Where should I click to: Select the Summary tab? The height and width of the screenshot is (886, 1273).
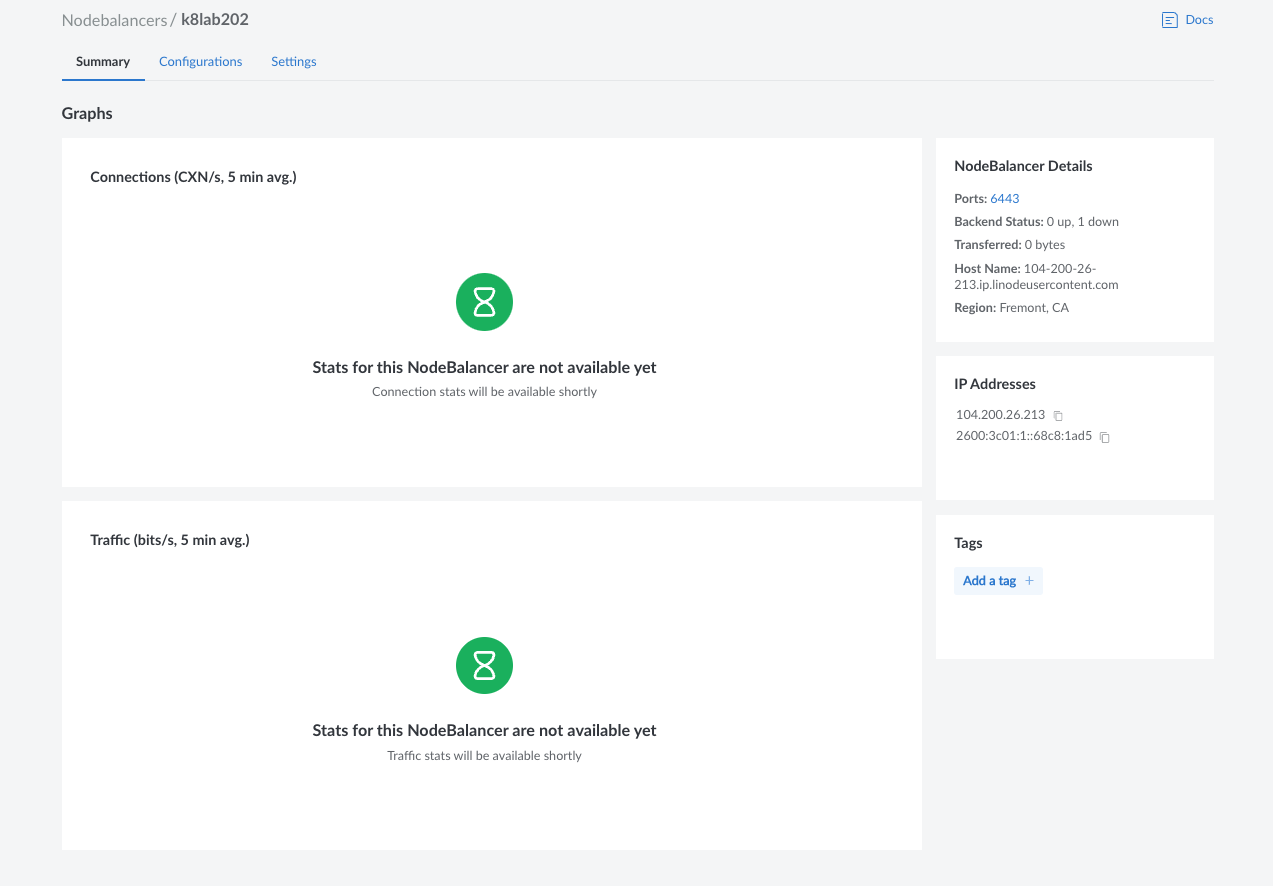[103, 62]
